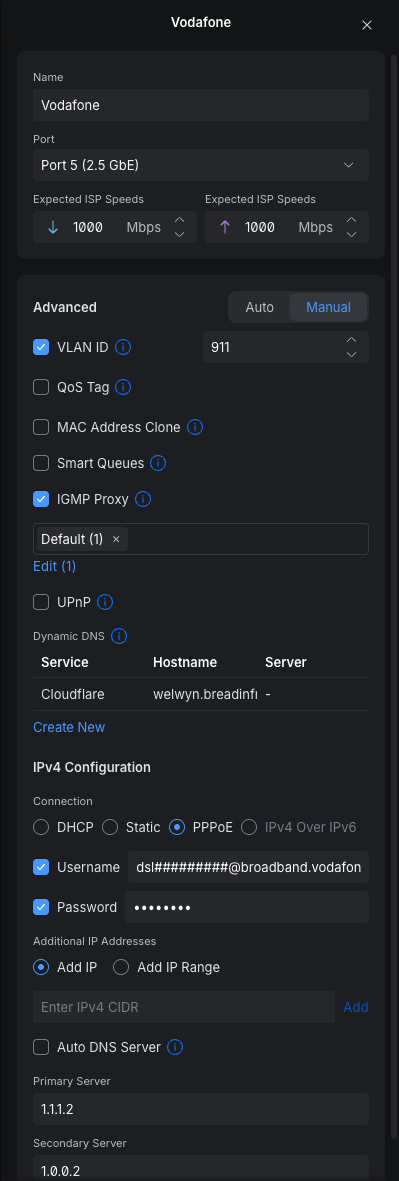Select the PPPoE connection radio button
The width and height of the screenshot is (399, 1181).
point(177,827)
